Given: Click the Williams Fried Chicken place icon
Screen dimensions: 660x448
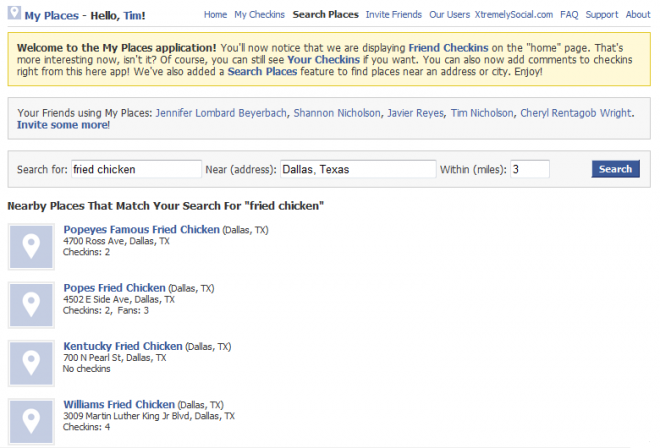Looking at the screenshot, I should point(31,421).
